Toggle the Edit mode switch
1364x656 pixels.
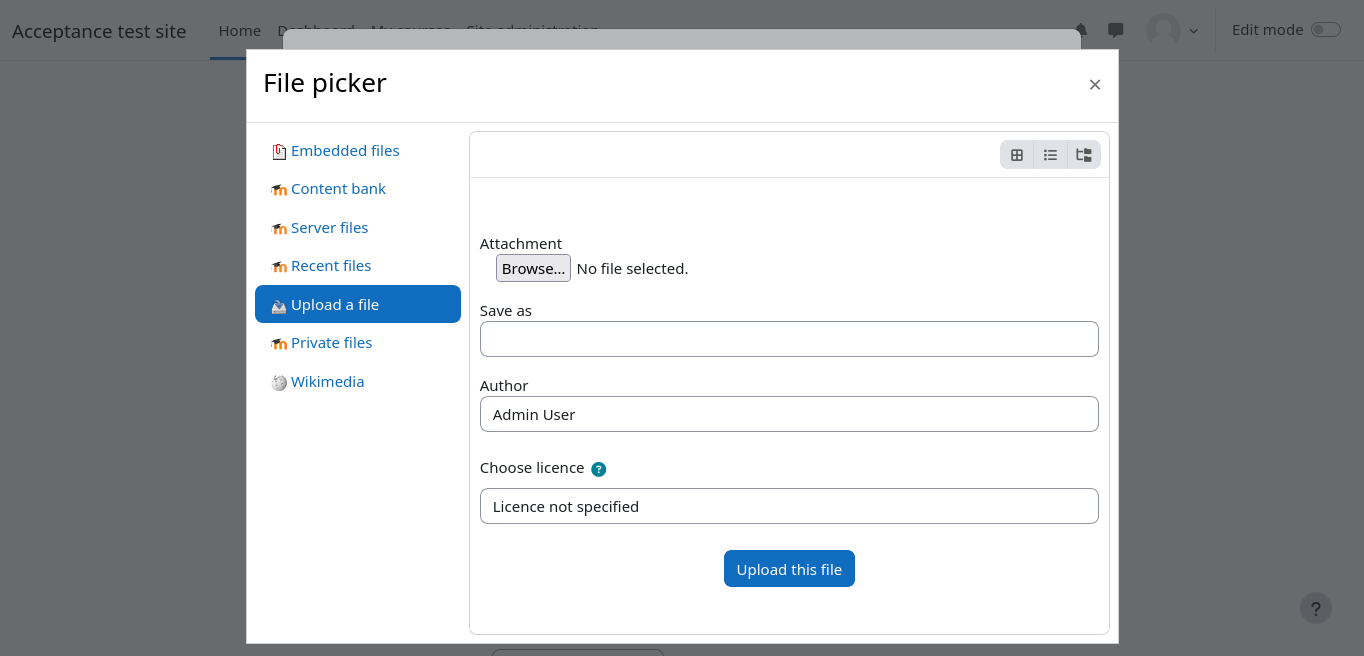tap(1325, 30)
